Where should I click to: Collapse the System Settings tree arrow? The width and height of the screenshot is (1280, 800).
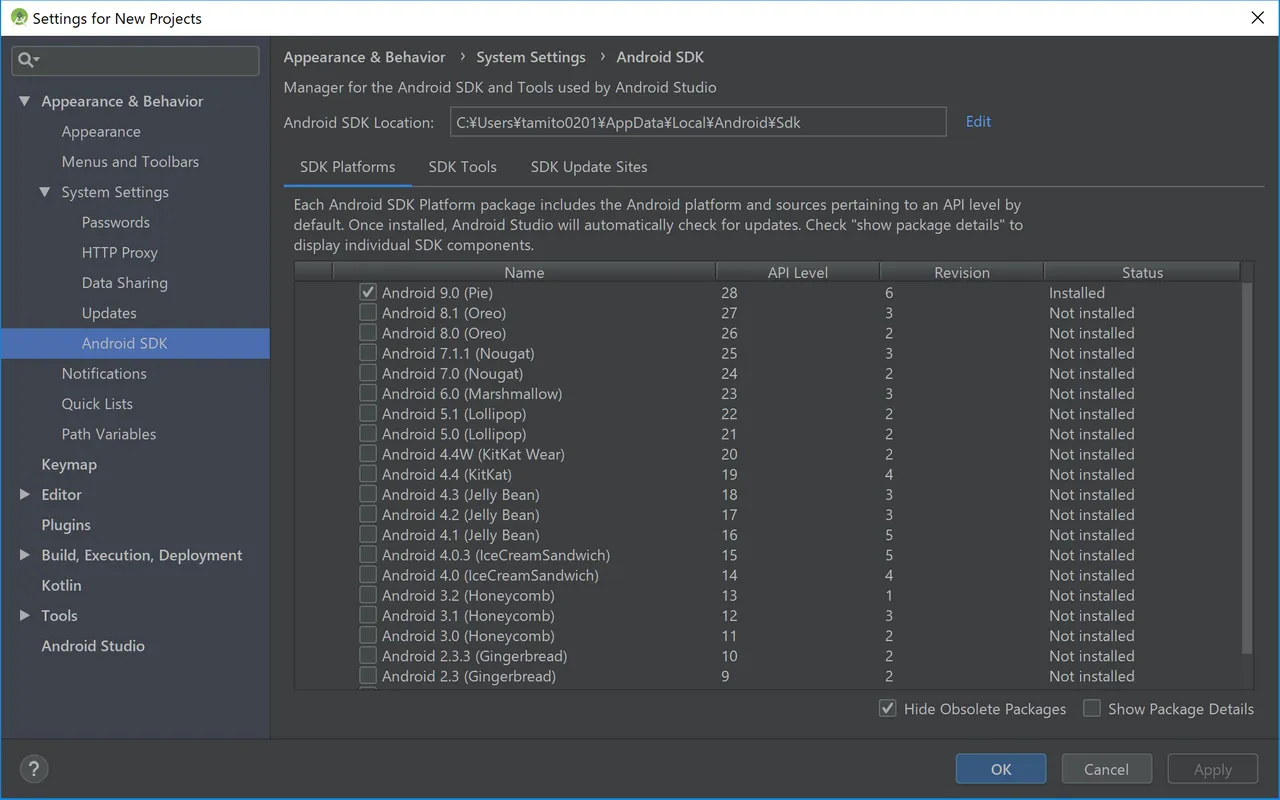[x=45, y=192]
